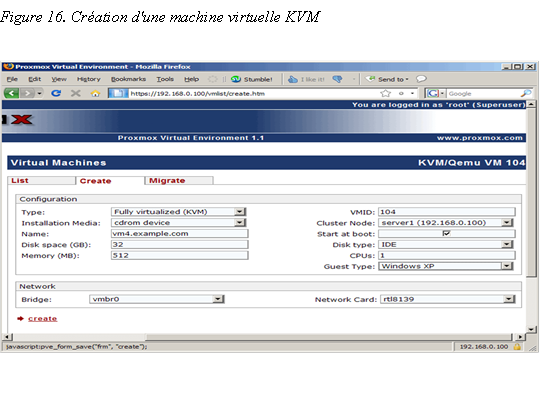Open the Guest Type dropdown
The width and height of the screenshot is (540, 419).
click(446, 266)
